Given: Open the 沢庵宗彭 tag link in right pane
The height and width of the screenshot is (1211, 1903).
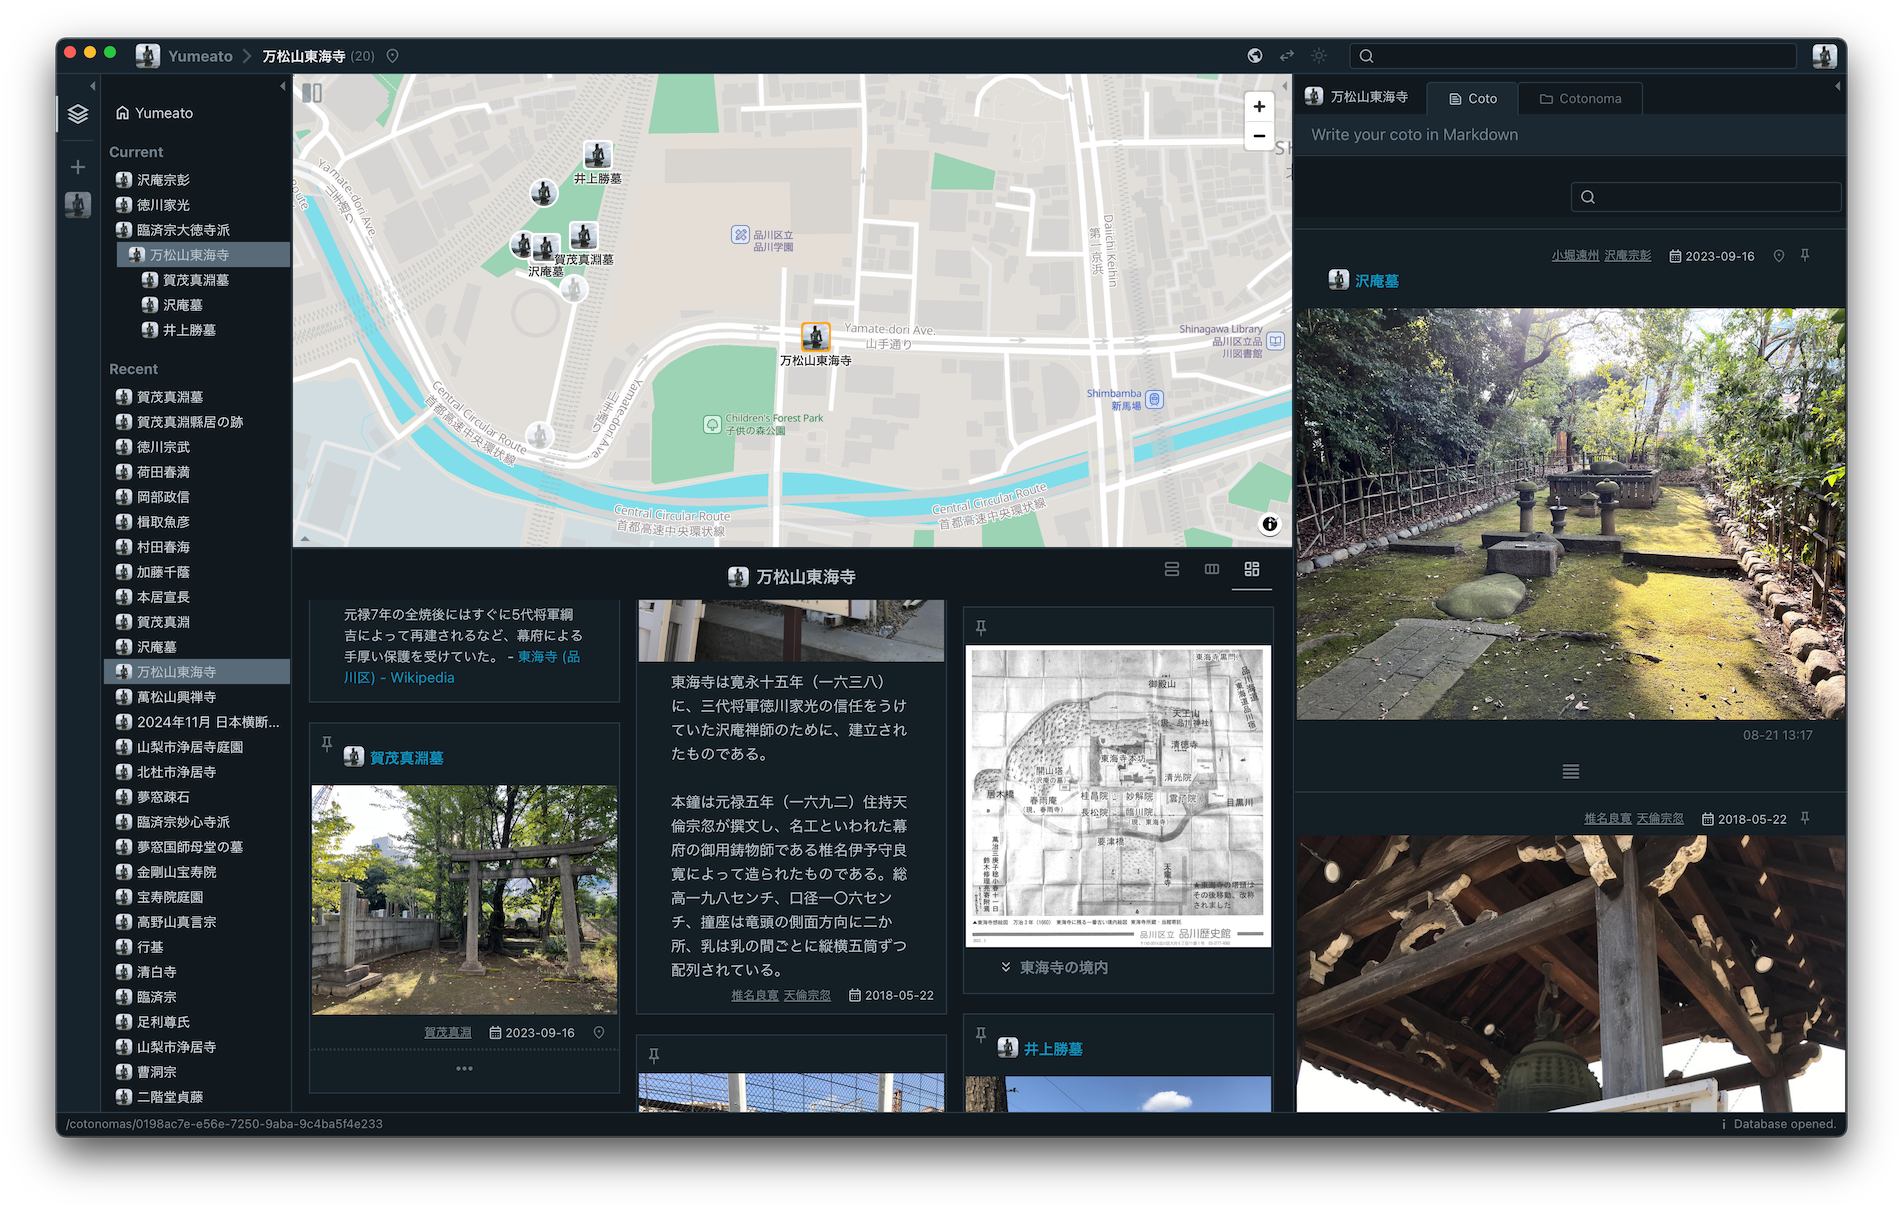Looking at the screenshot, I should [x=1627, y=256].
